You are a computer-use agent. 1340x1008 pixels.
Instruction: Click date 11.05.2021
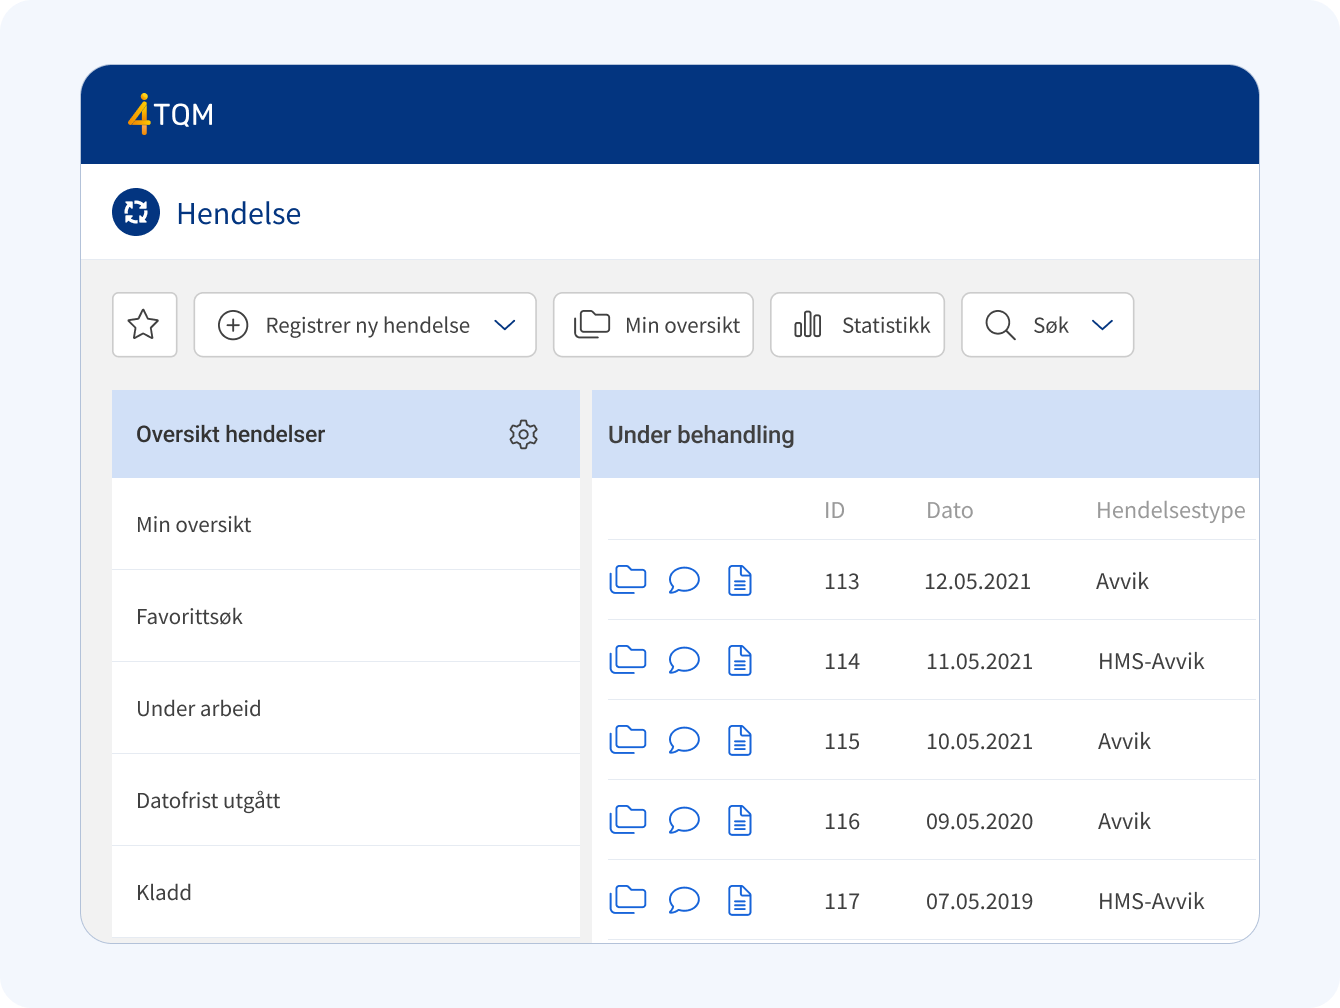pyautogui.click(x=979, y=661)
